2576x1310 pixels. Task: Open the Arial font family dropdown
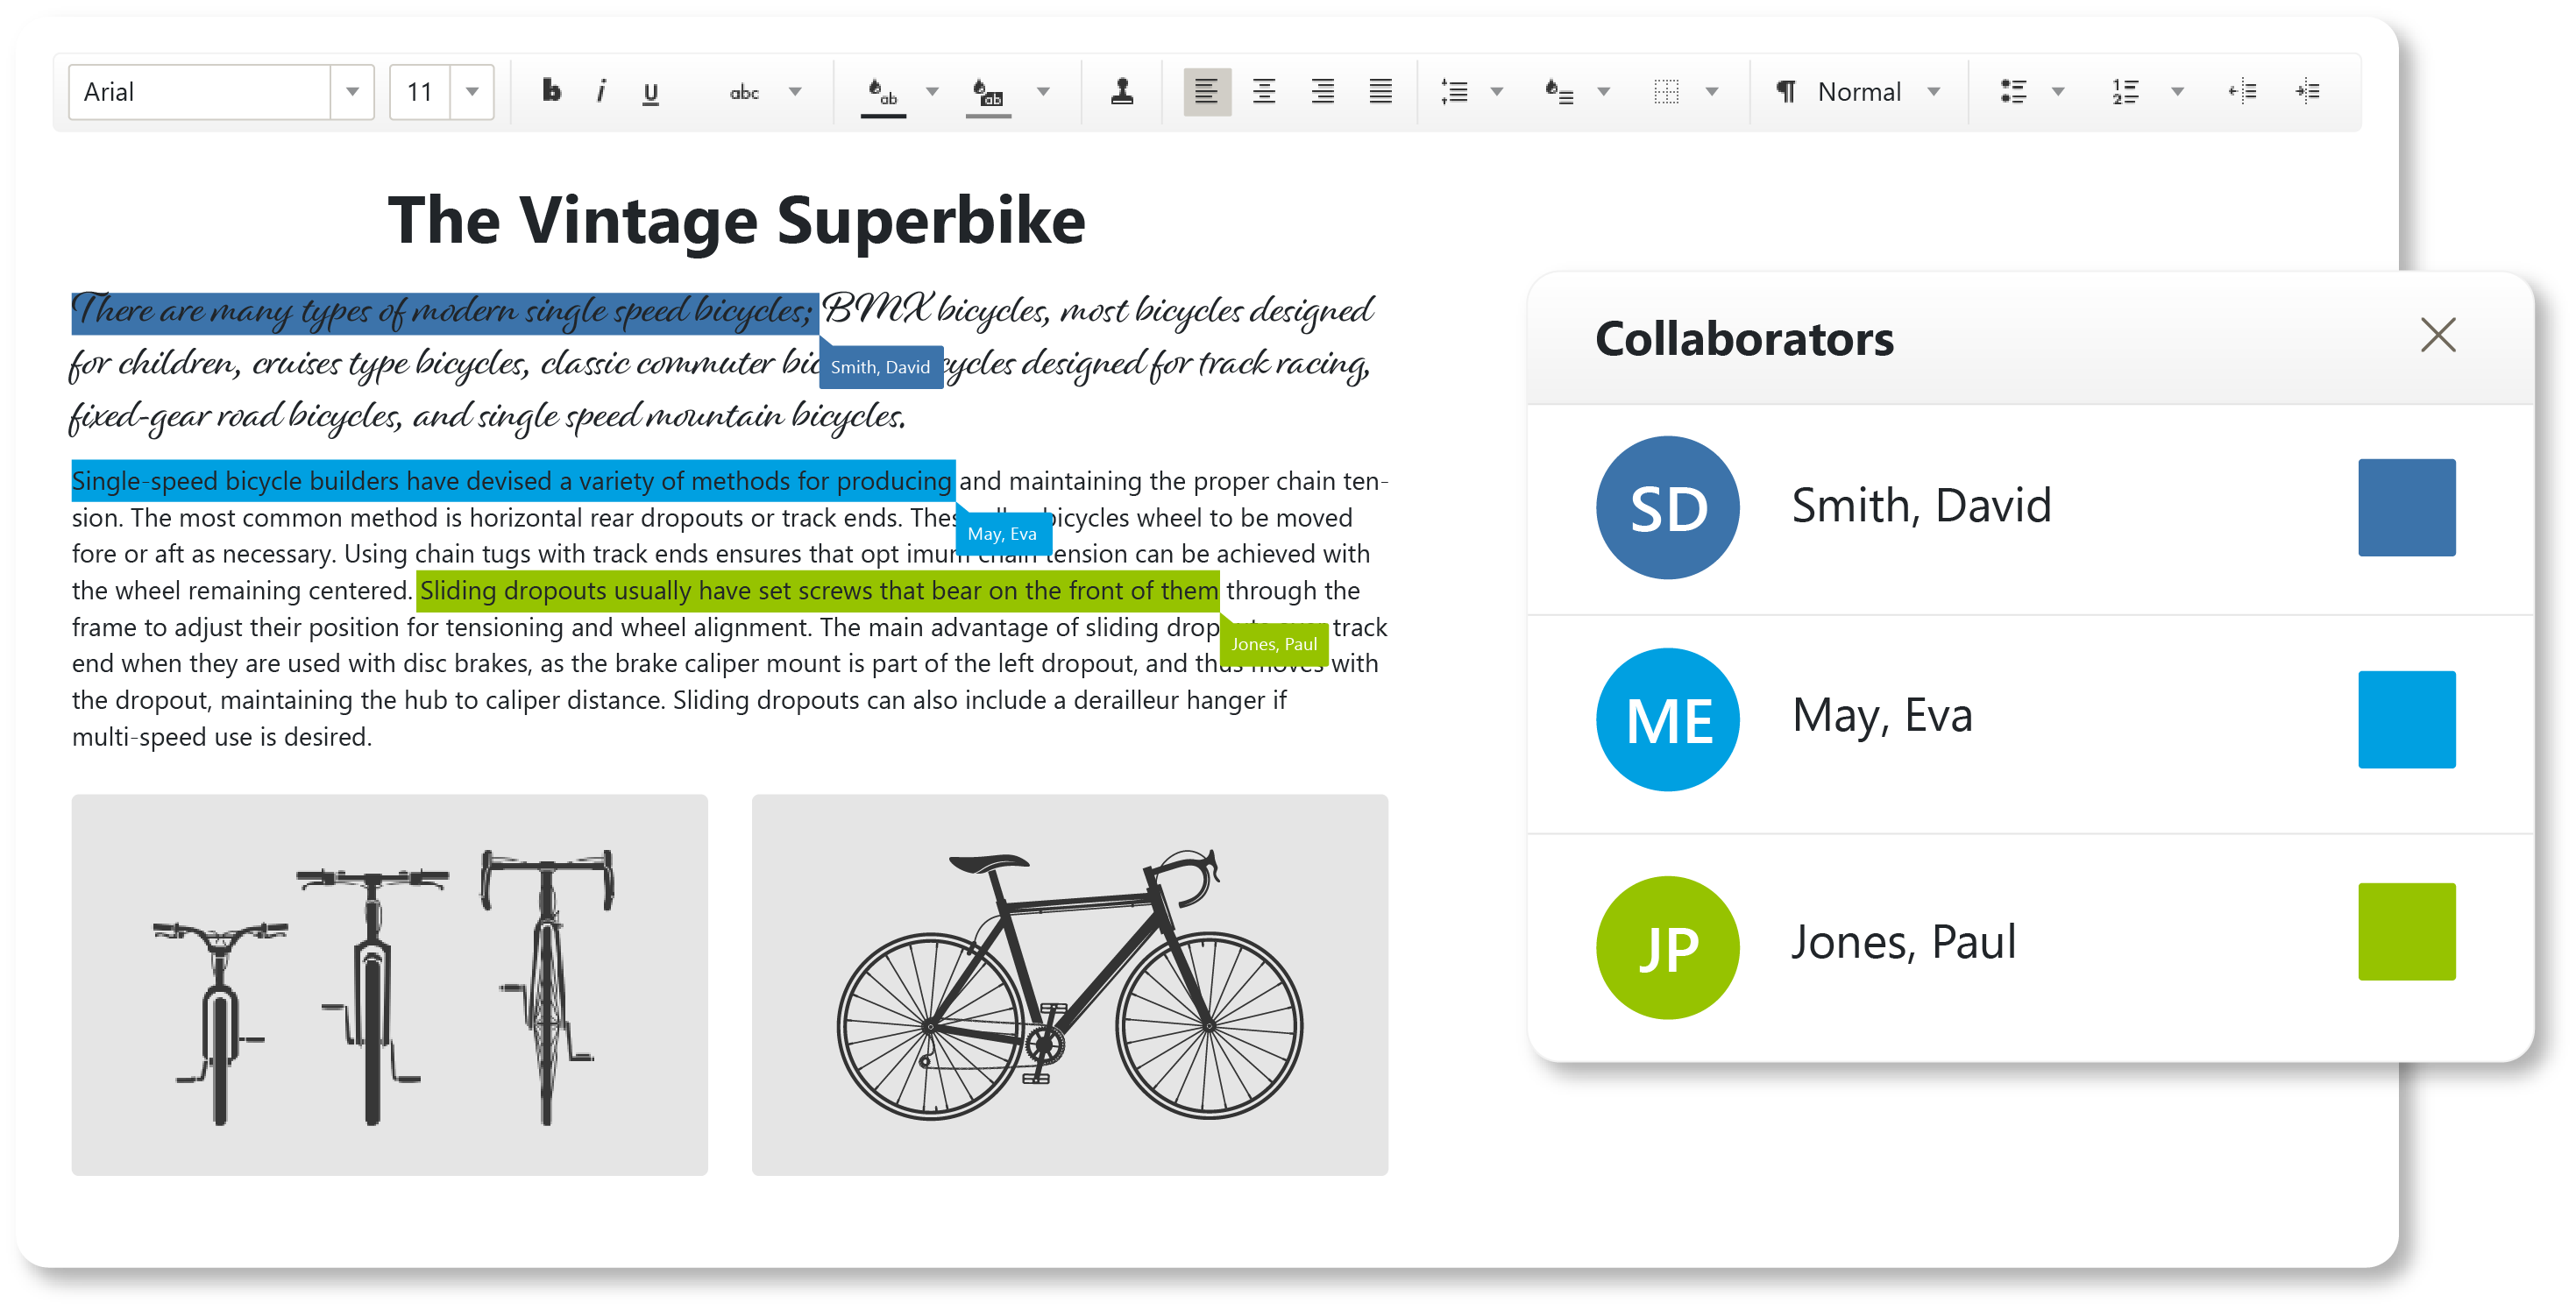(x=352, y=92)
